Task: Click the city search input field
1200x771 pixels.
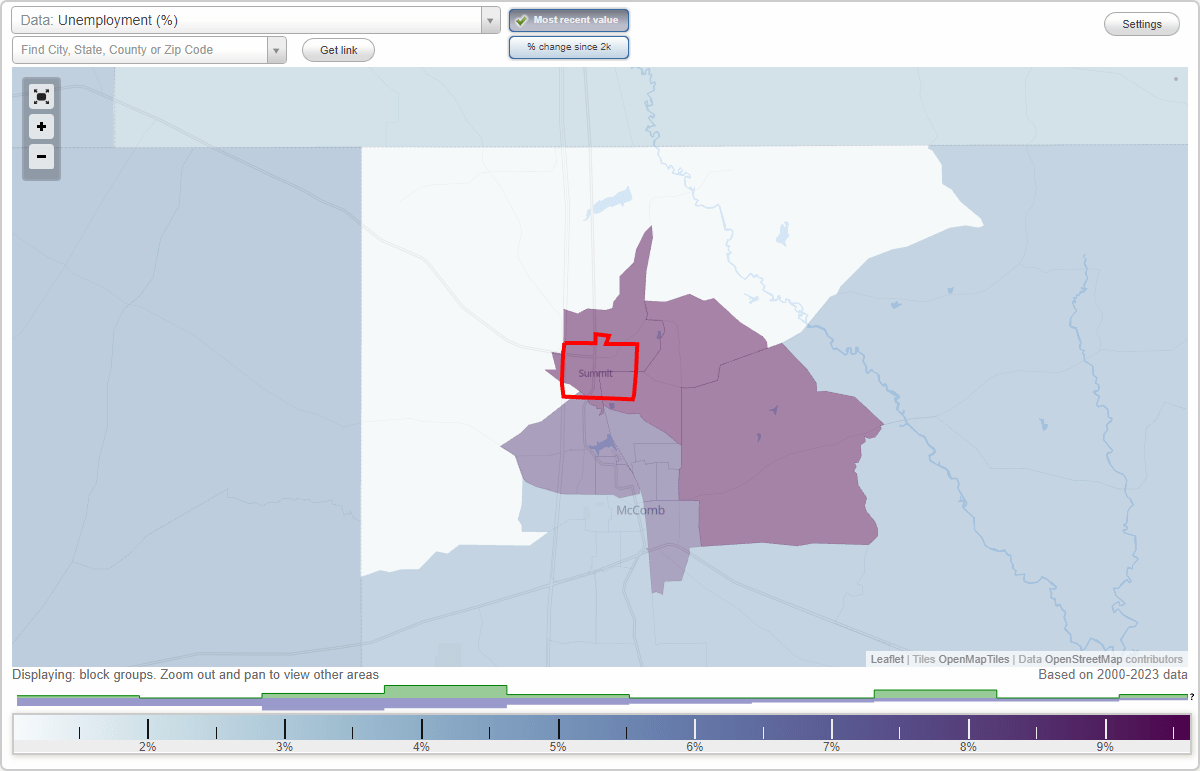Action: 140,49
